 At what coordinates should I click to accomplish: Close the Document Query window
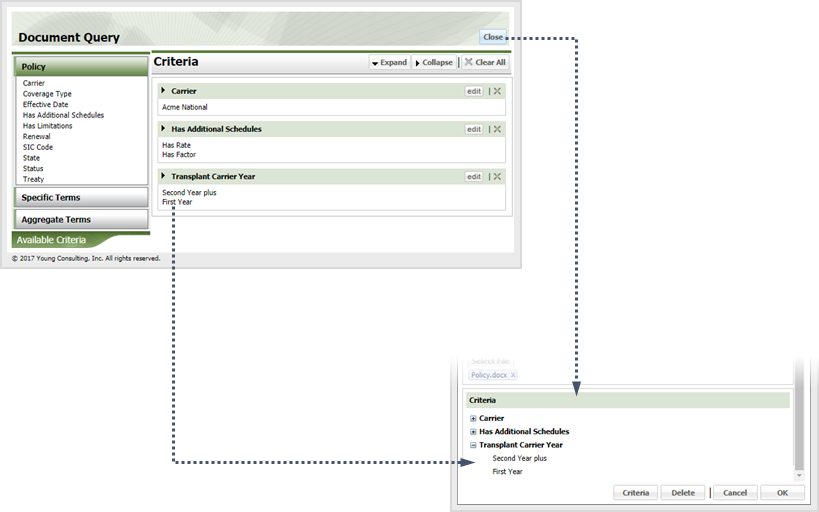pos(493,37)
